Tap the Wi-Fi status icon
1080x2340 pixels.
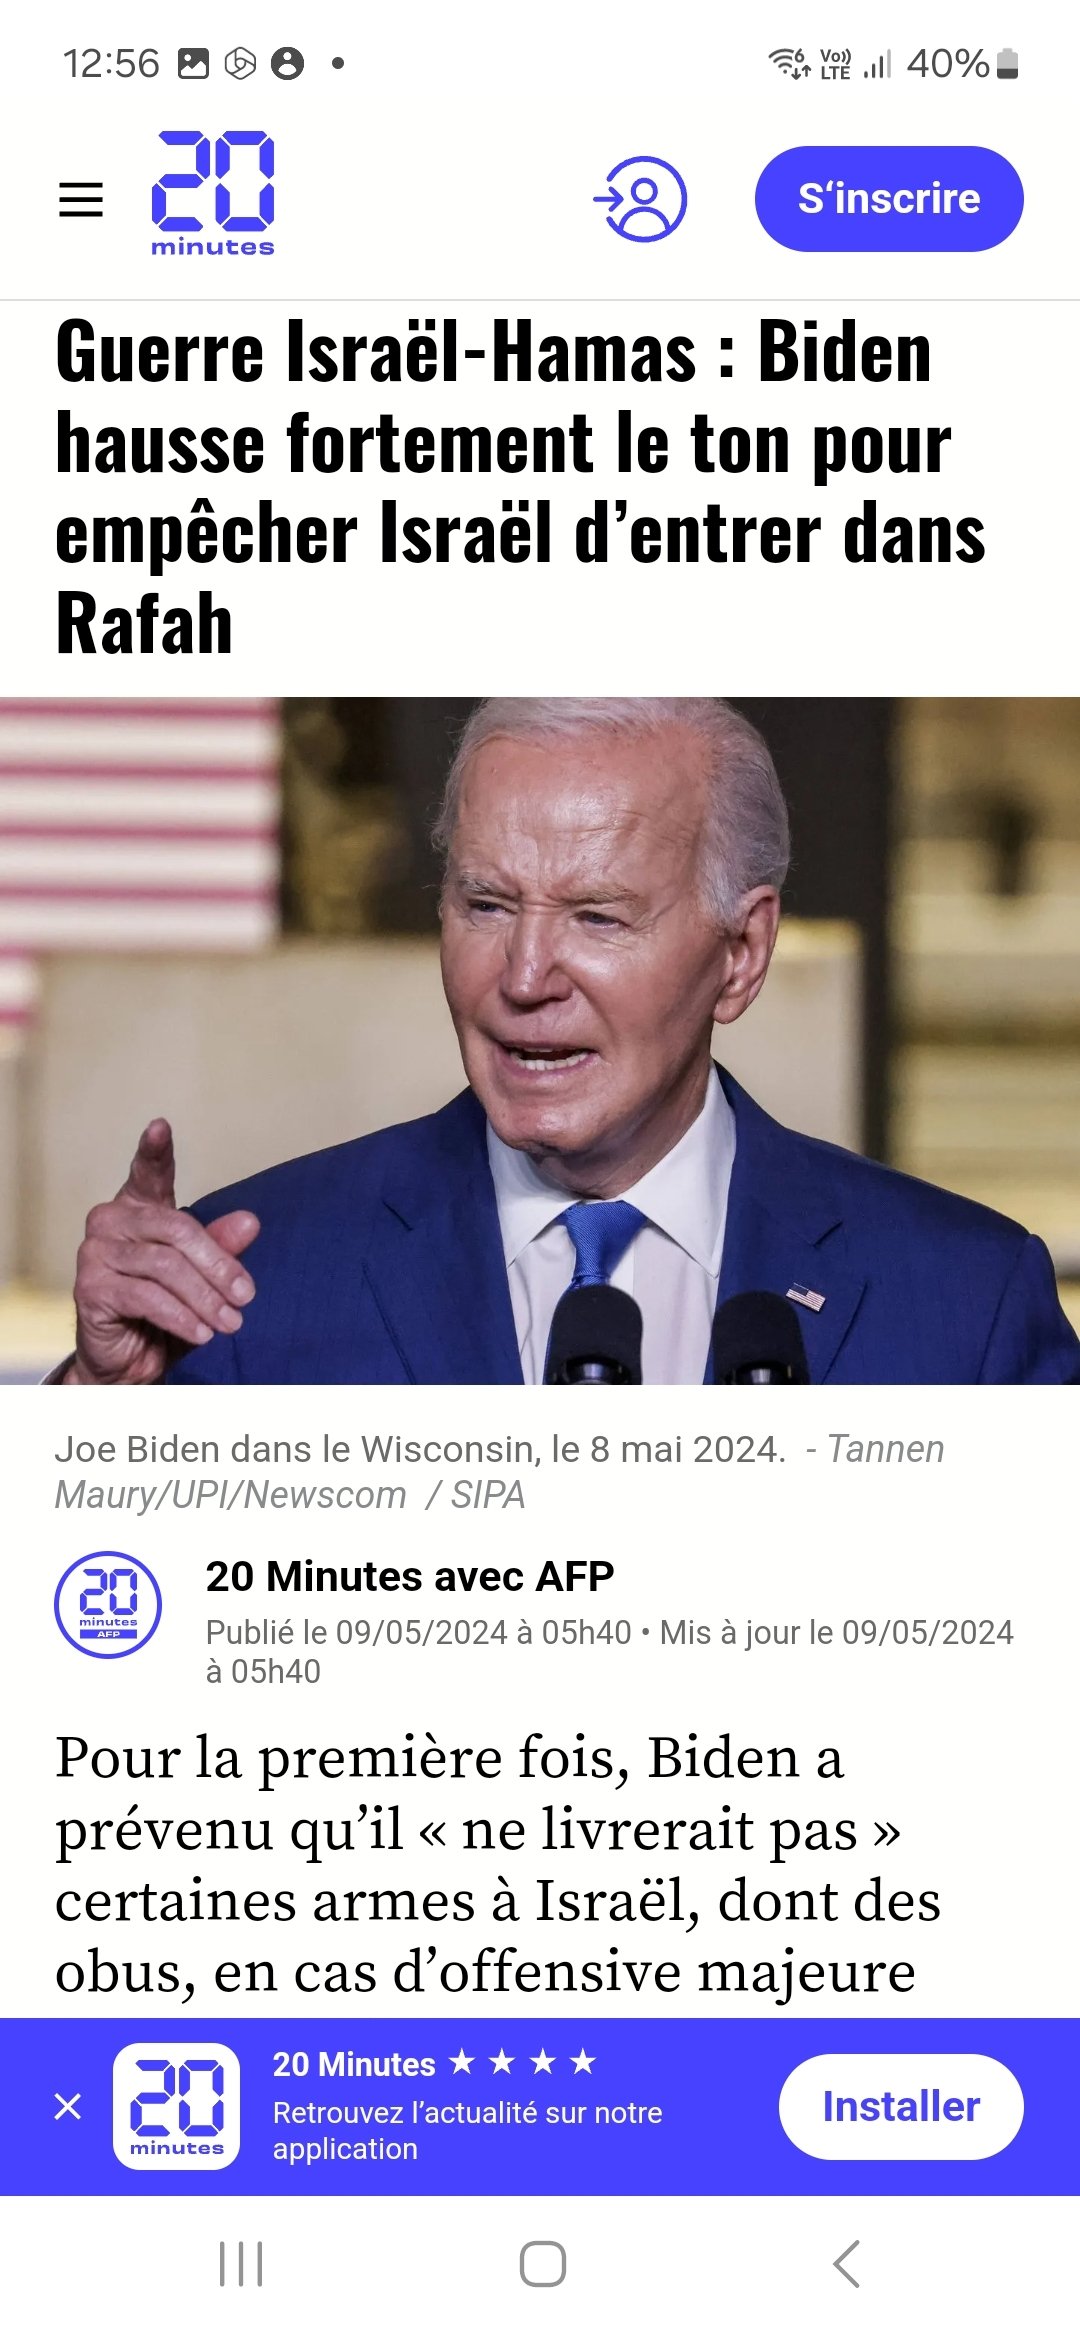click(x=790, y=63)
